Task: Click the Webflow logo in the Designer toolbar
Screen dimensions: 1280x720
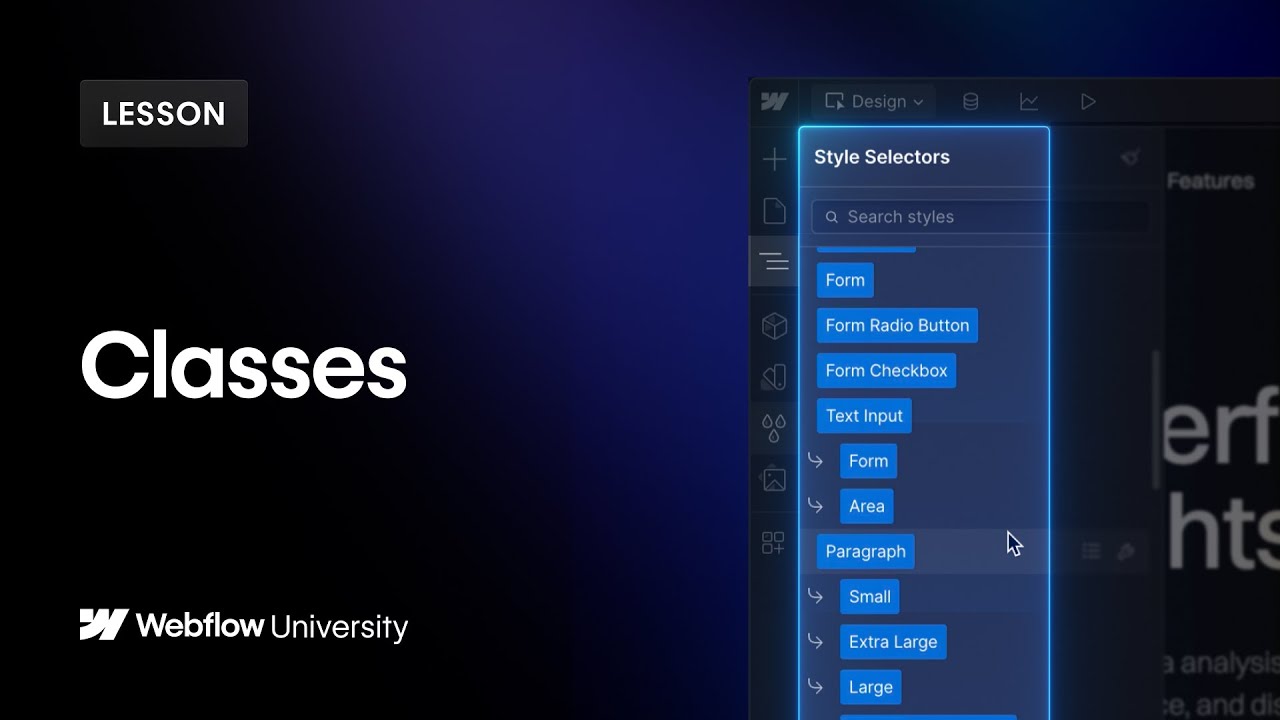Action: click(x=774, y=101)
